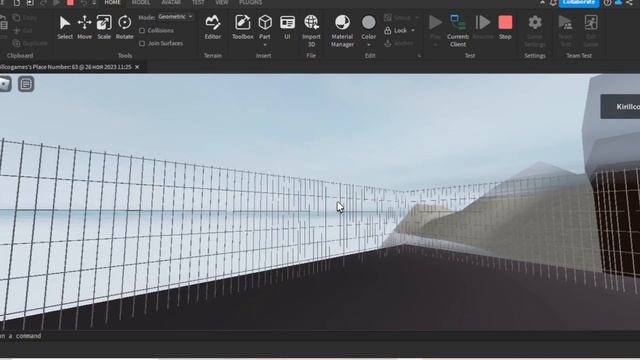Collapse the ribbon with the up chevron
The image size is (640, 360).
[x=542, y=2]
